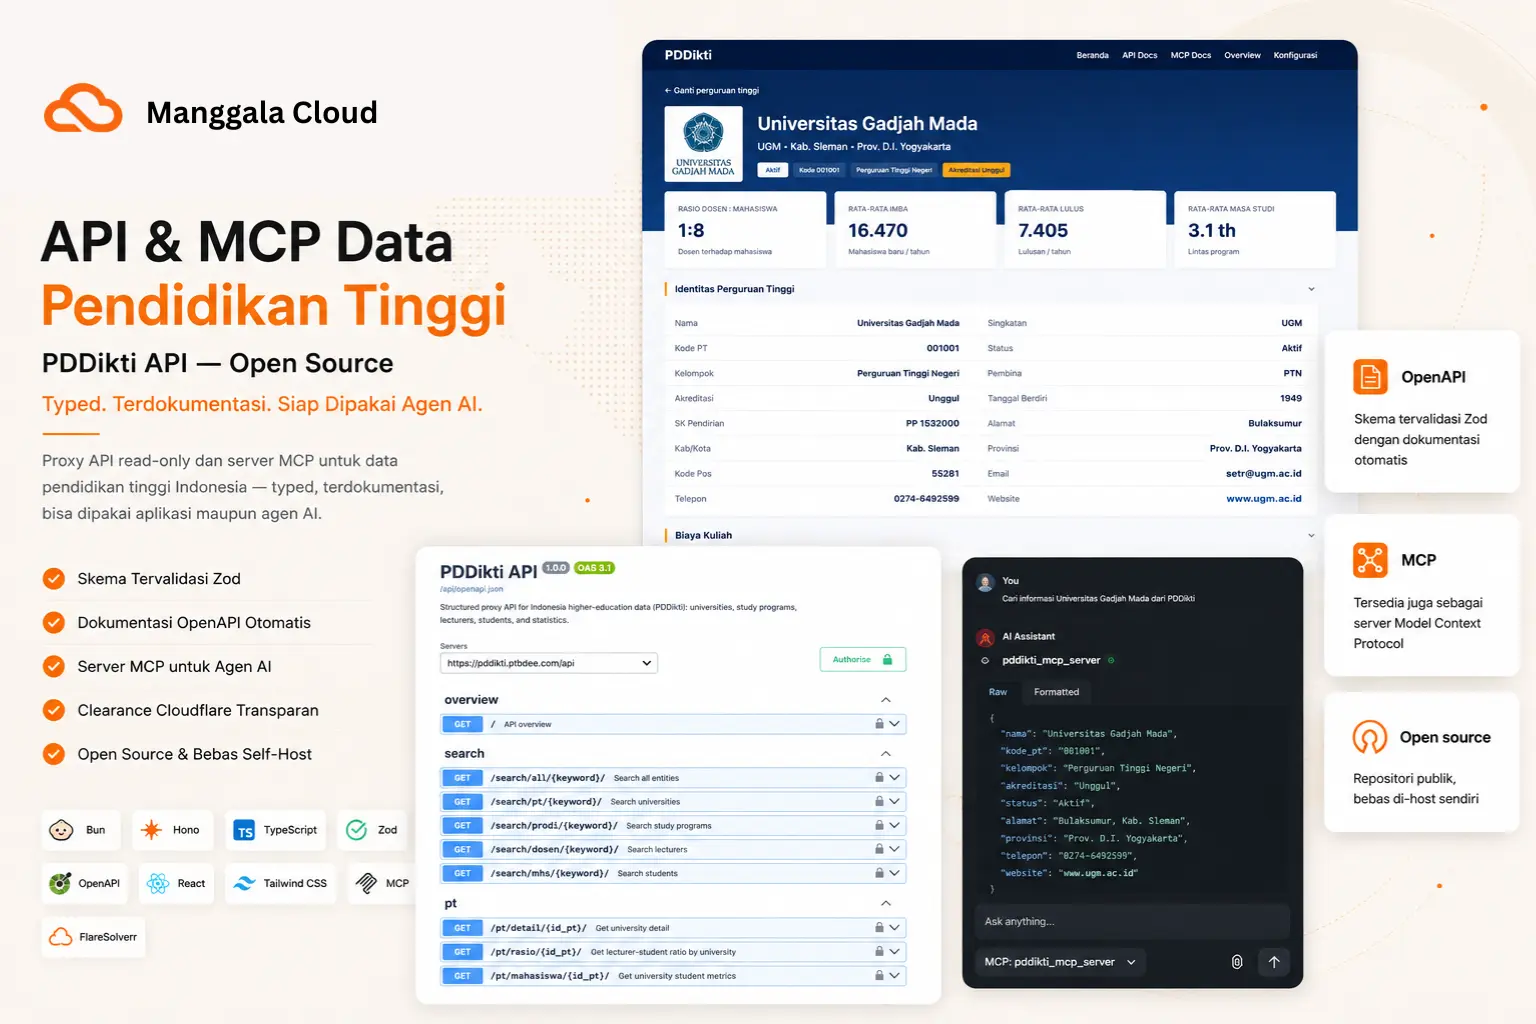Screen dimensions: 1536x1024
Task: Expand the /search/prodi/{keyword}/ endpoint chevron
Action: pos(895,826)
